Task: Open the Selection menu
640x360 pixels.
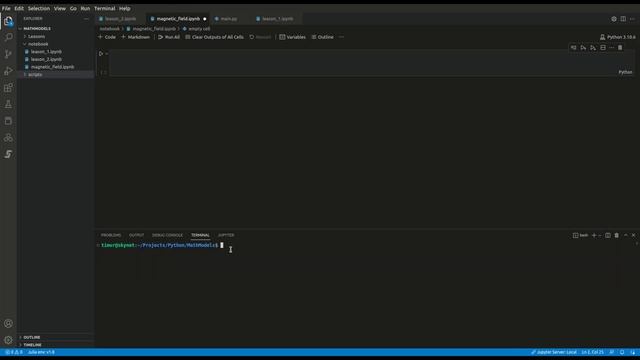Action: 39,8
